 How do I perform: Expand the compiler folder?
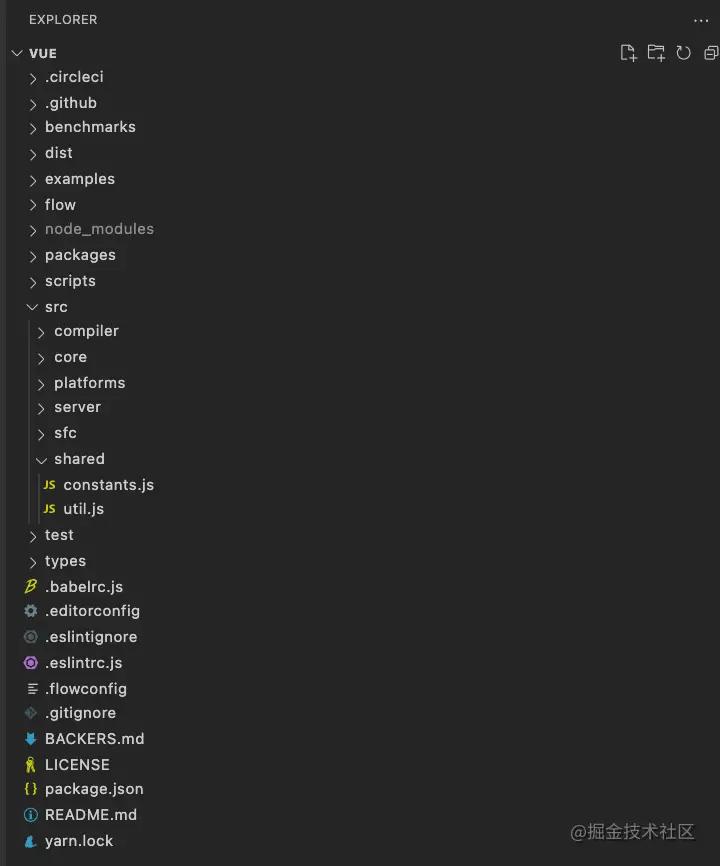(42, 331)
